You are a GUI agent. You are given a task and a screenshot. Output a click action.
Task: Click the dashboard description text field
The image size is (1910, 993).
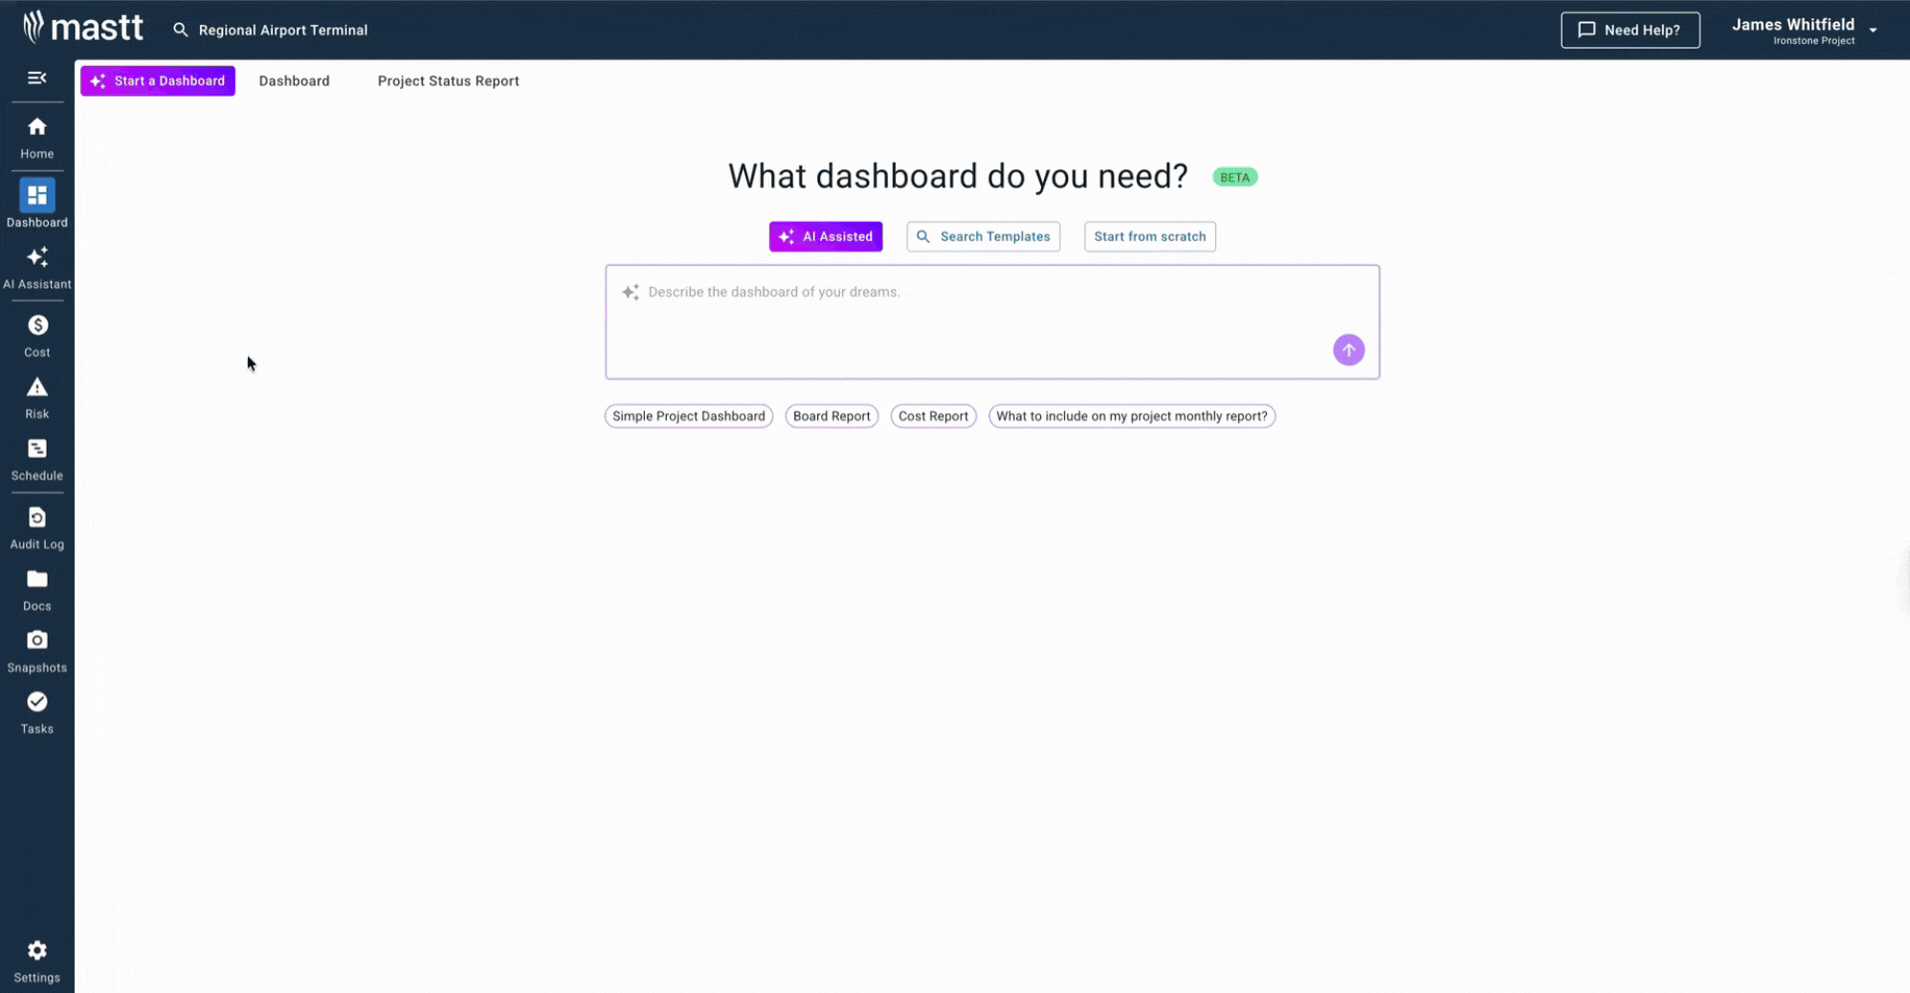(x=991, y=320)
